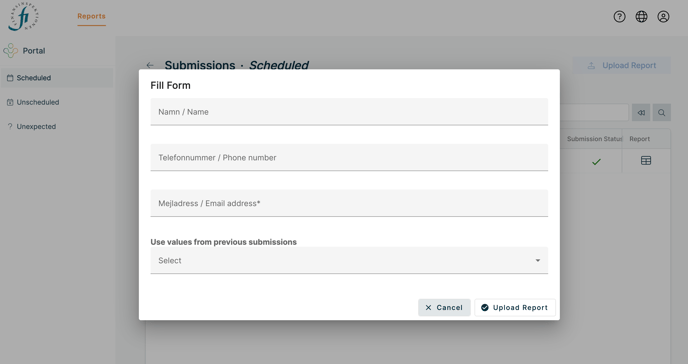
Task: Click the clear filter rewind icon button
Action: click(641, 113)
